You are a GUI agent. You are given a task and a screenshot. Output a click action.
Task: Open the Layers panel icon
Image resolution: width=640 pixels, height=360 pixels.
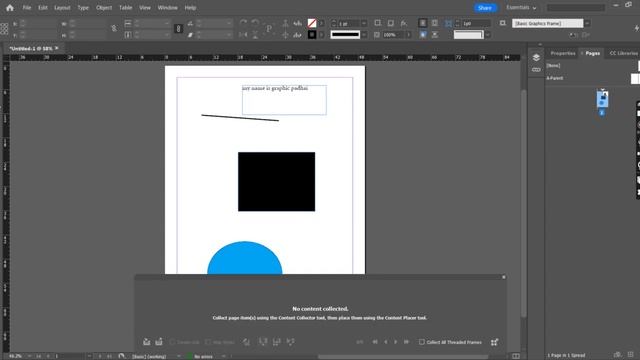pos(536,58)
